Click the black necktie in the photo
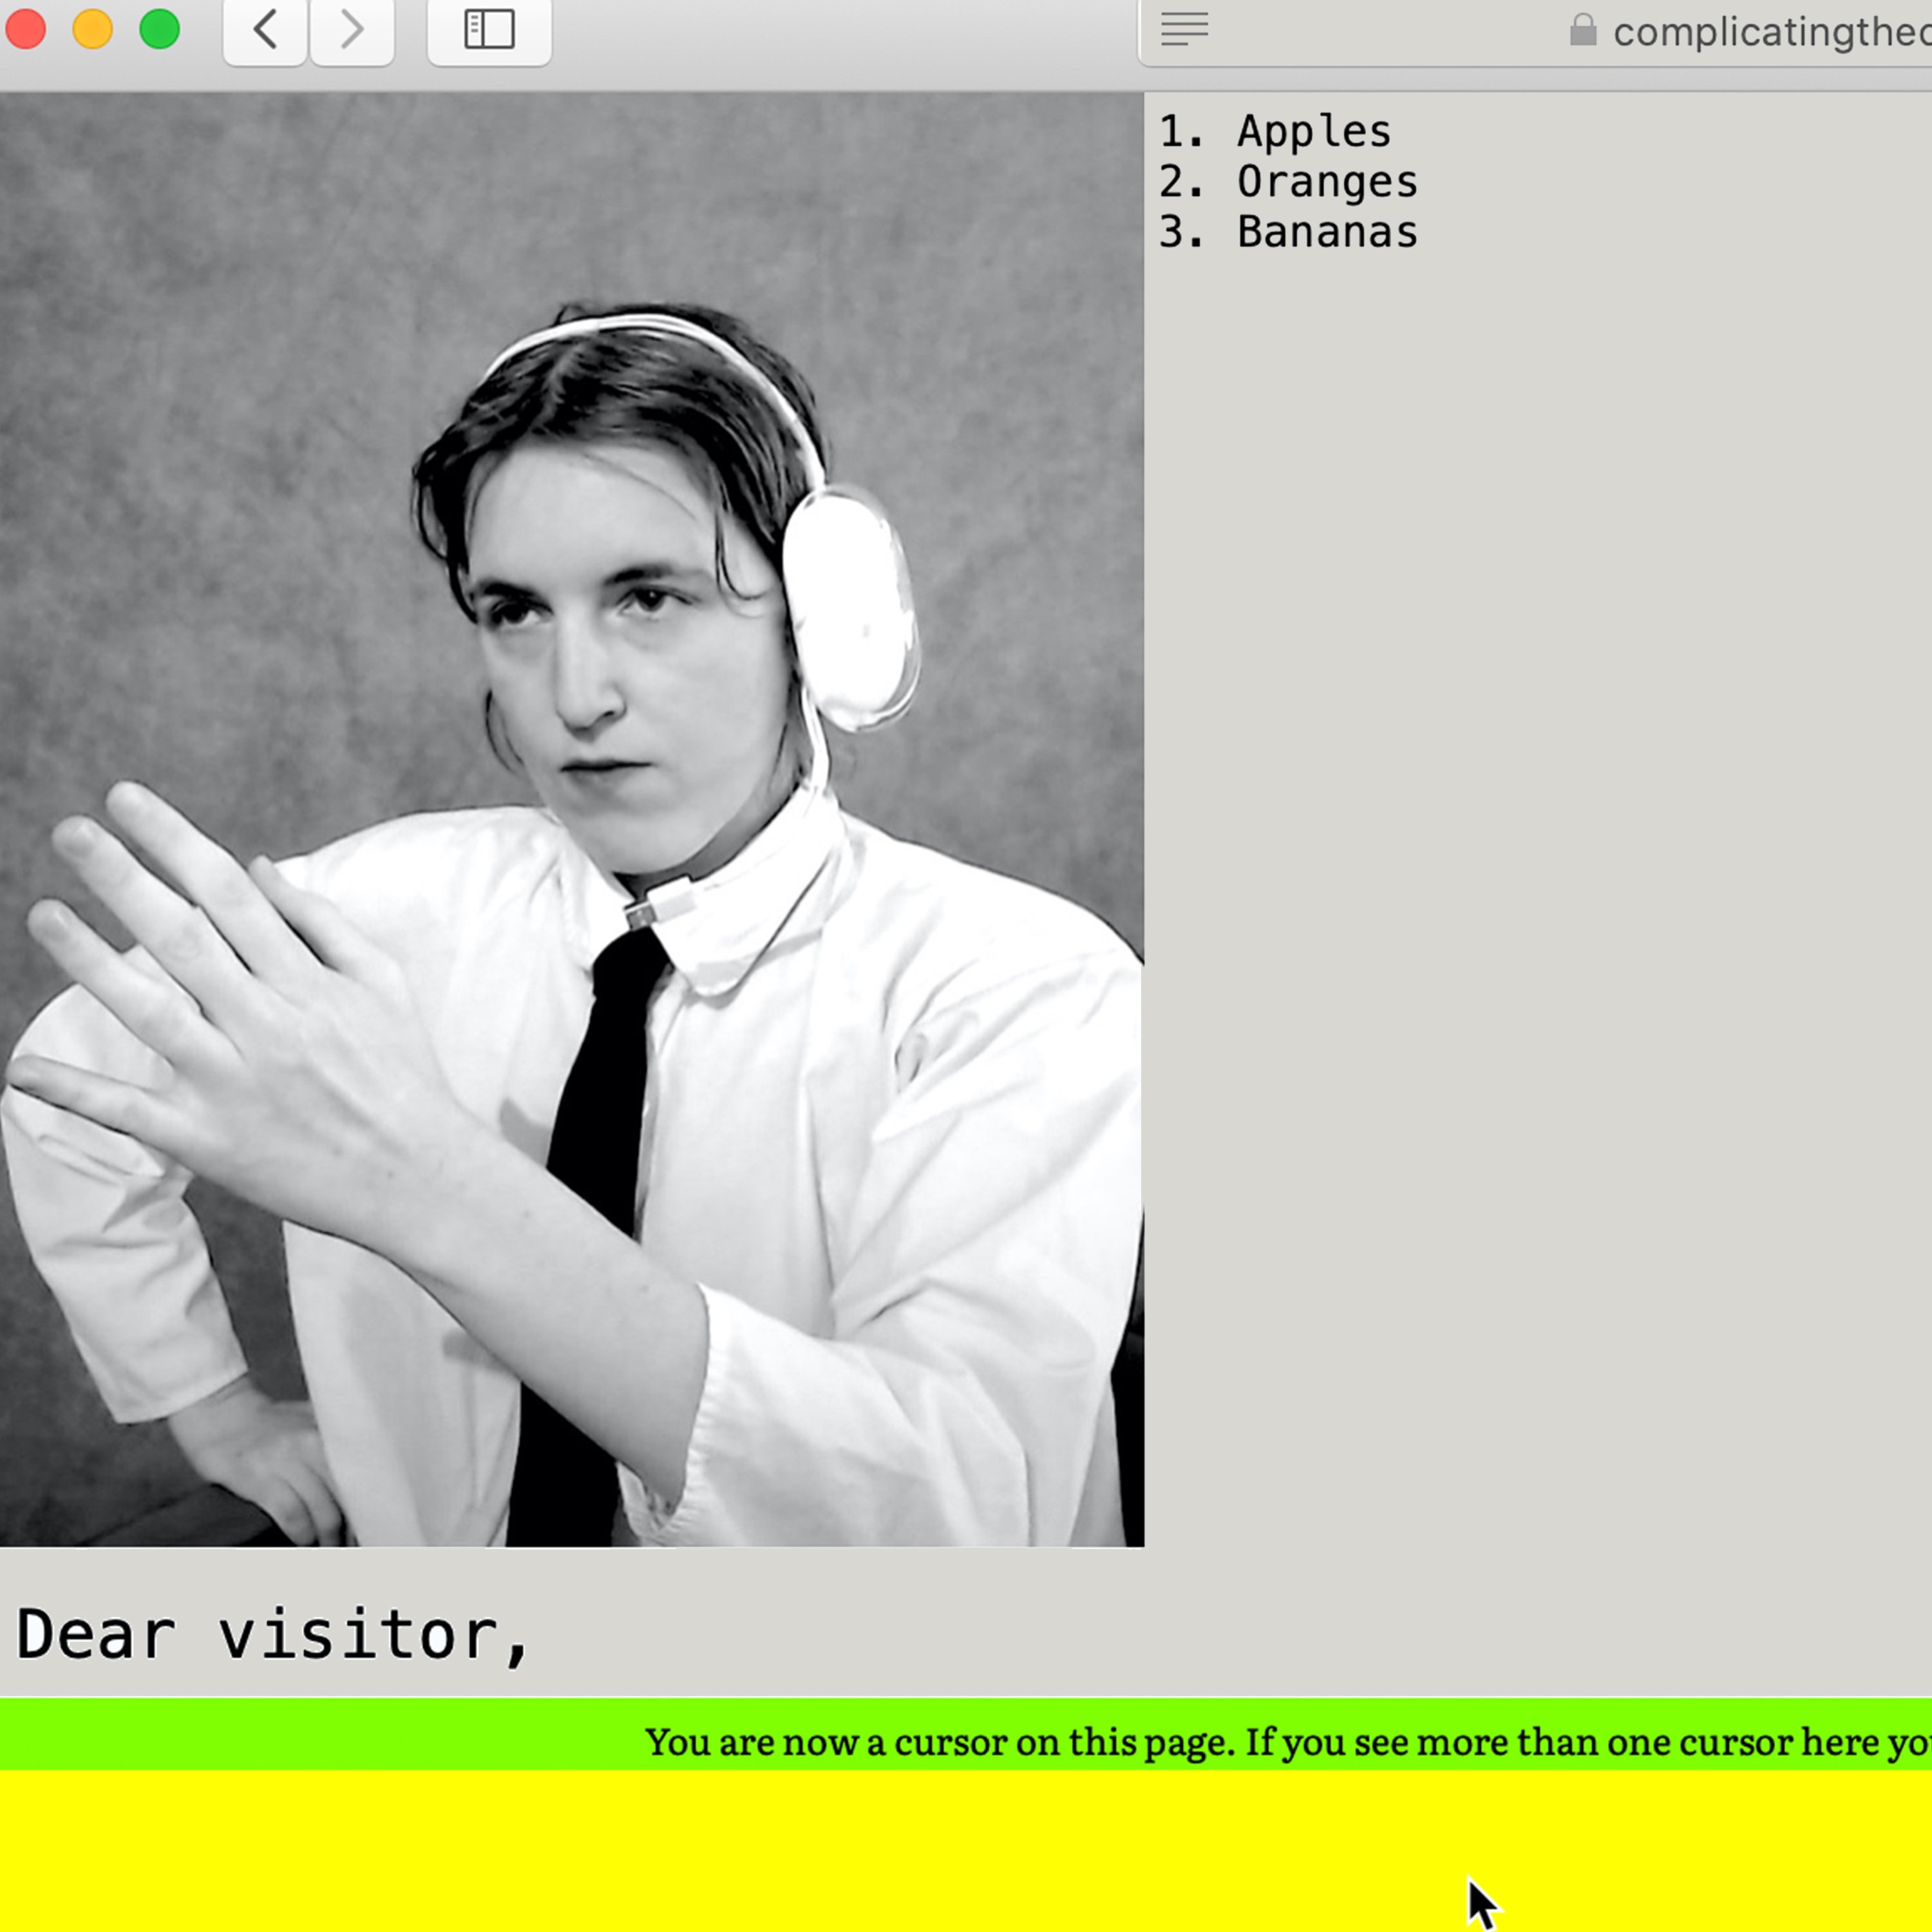Viewport: 1932px width, 1932px height. coord(590,1230)
